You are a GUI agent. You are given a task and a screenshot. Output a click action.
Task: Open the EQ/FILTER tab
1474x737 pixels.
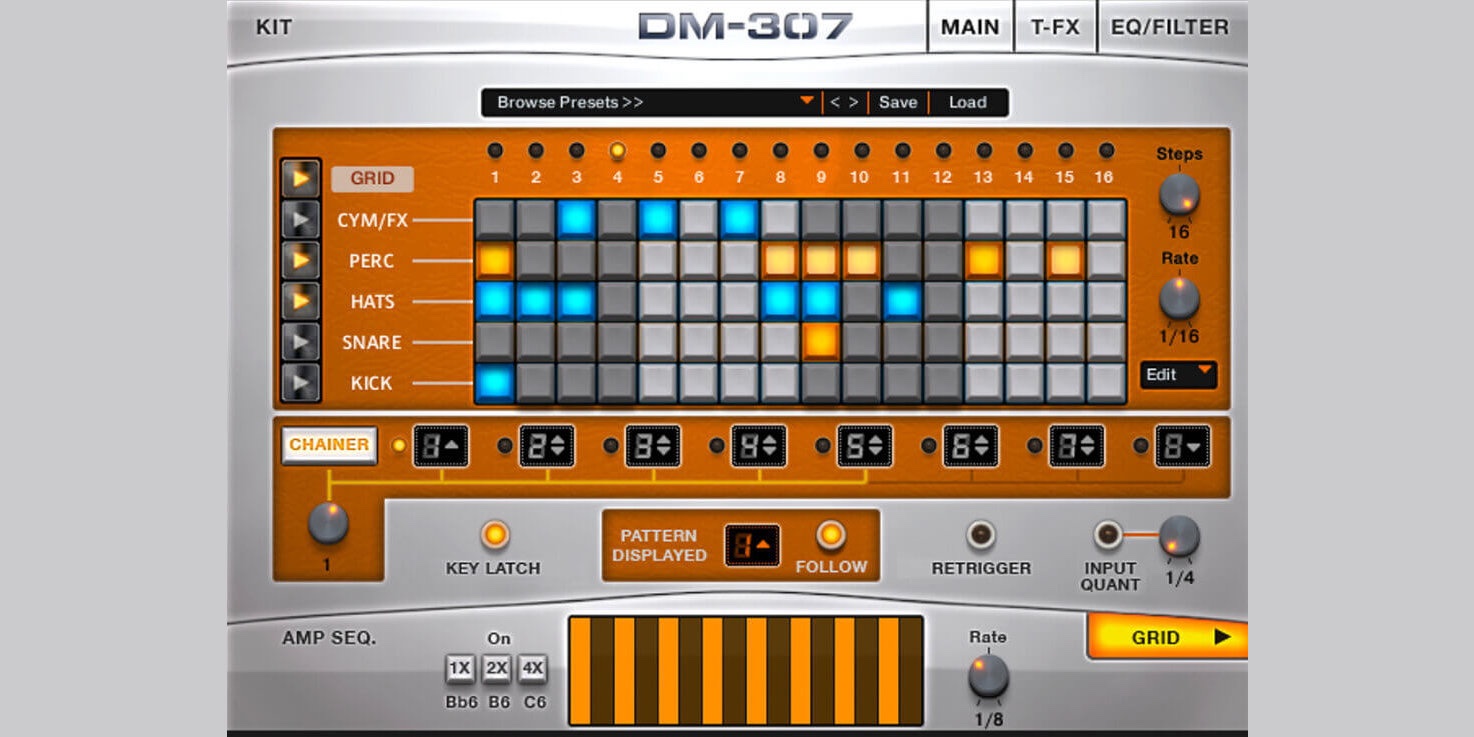[x=1169, y=27]
